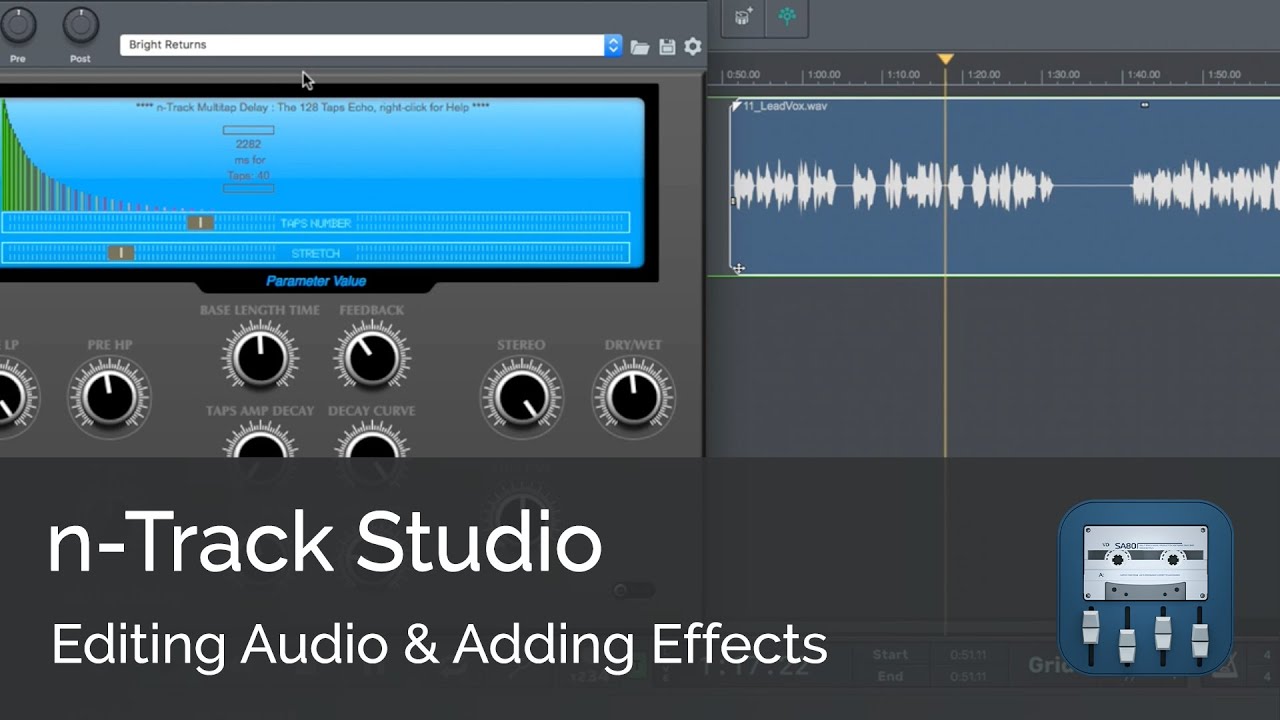The width and height of the screenshot is (1280, 720).
Task: Click the fade-in corner handle of 11_LeadVox.wav
Action: click(x=737, y=105)
